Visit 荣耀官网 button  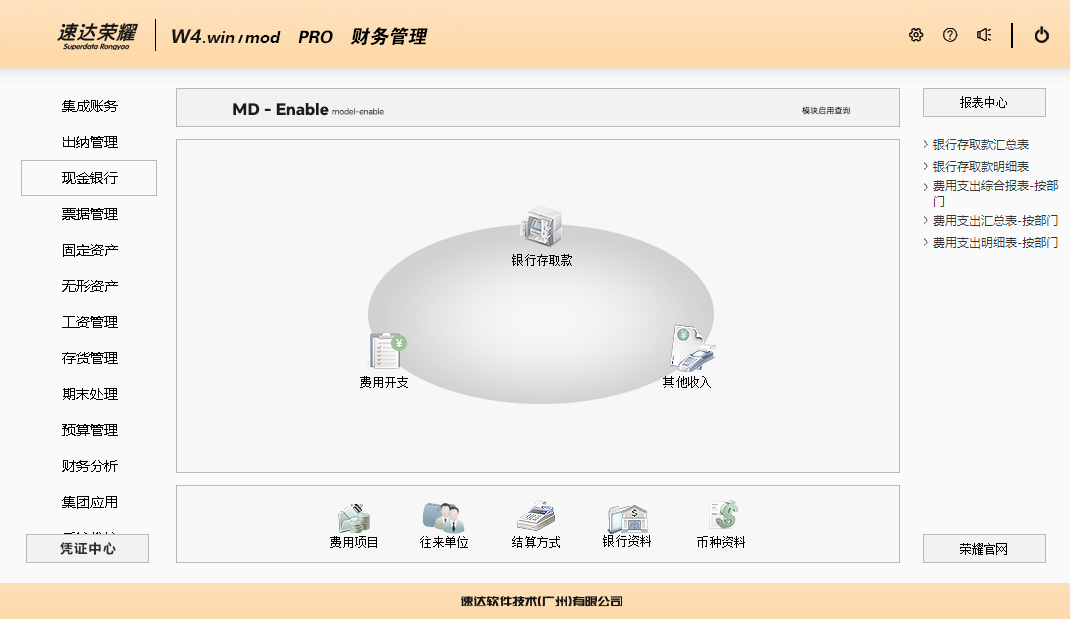click(984, 548)
